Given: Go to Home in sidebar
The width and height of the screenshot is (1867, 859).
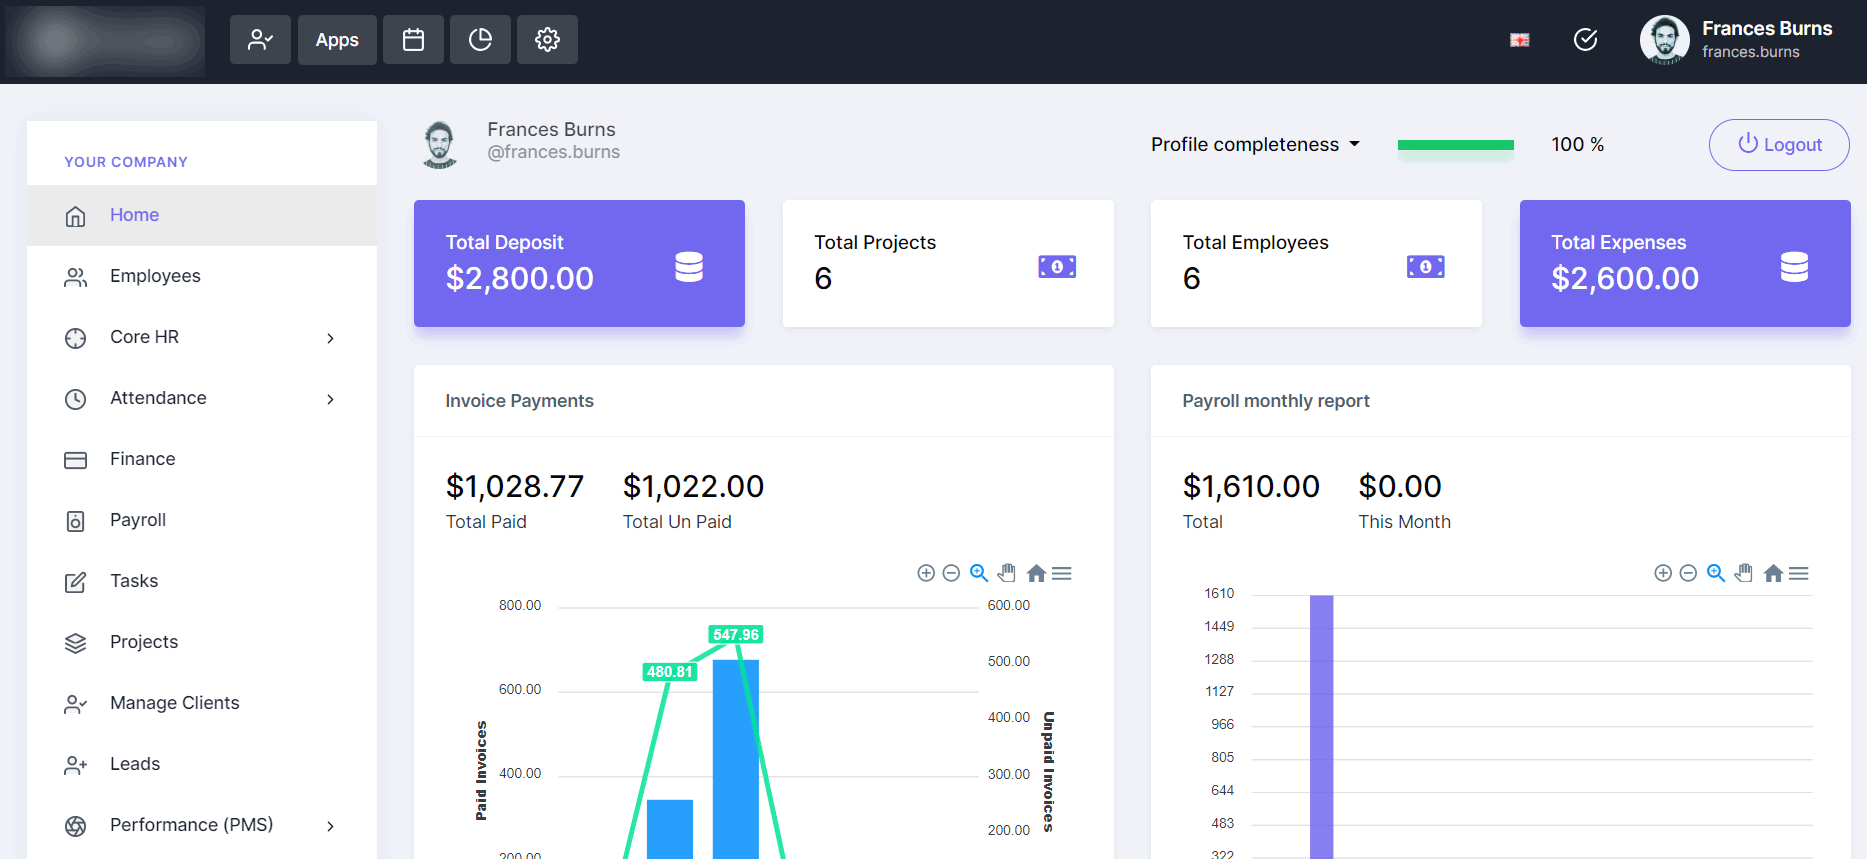Looking at the screenshot, I should point(202,215).
